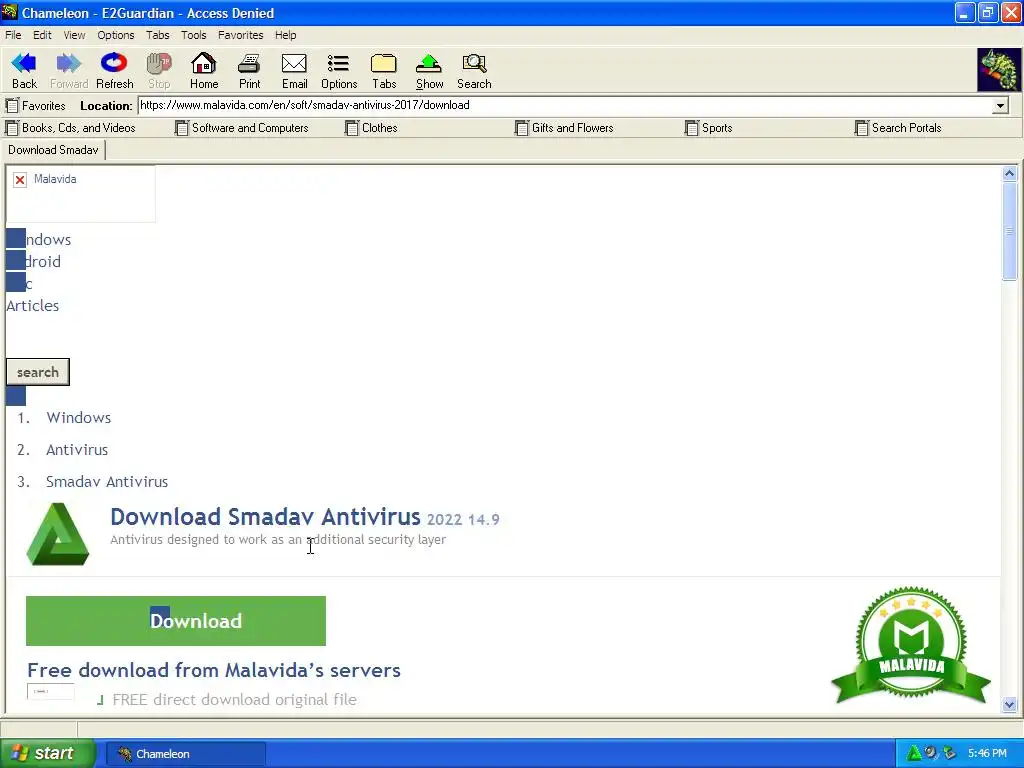1024x768 pixels.
Task: Expand the Location address dropdown arrow
Action: (x=1000, y=106)
